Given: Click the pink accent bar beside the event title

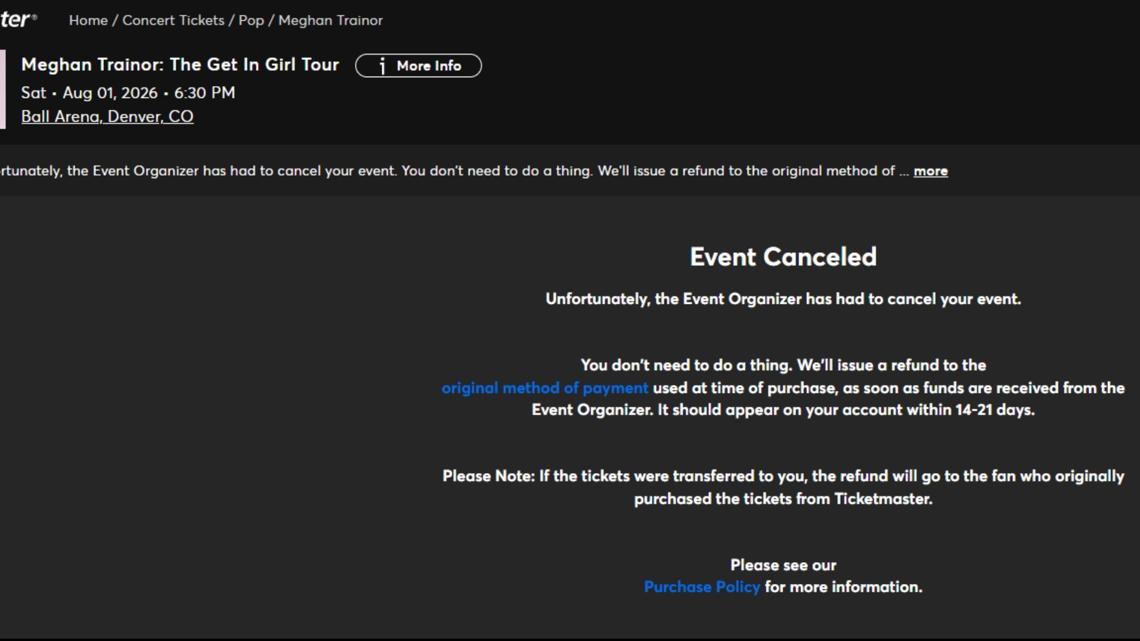Looking at the screenshot, I should 2,89.
